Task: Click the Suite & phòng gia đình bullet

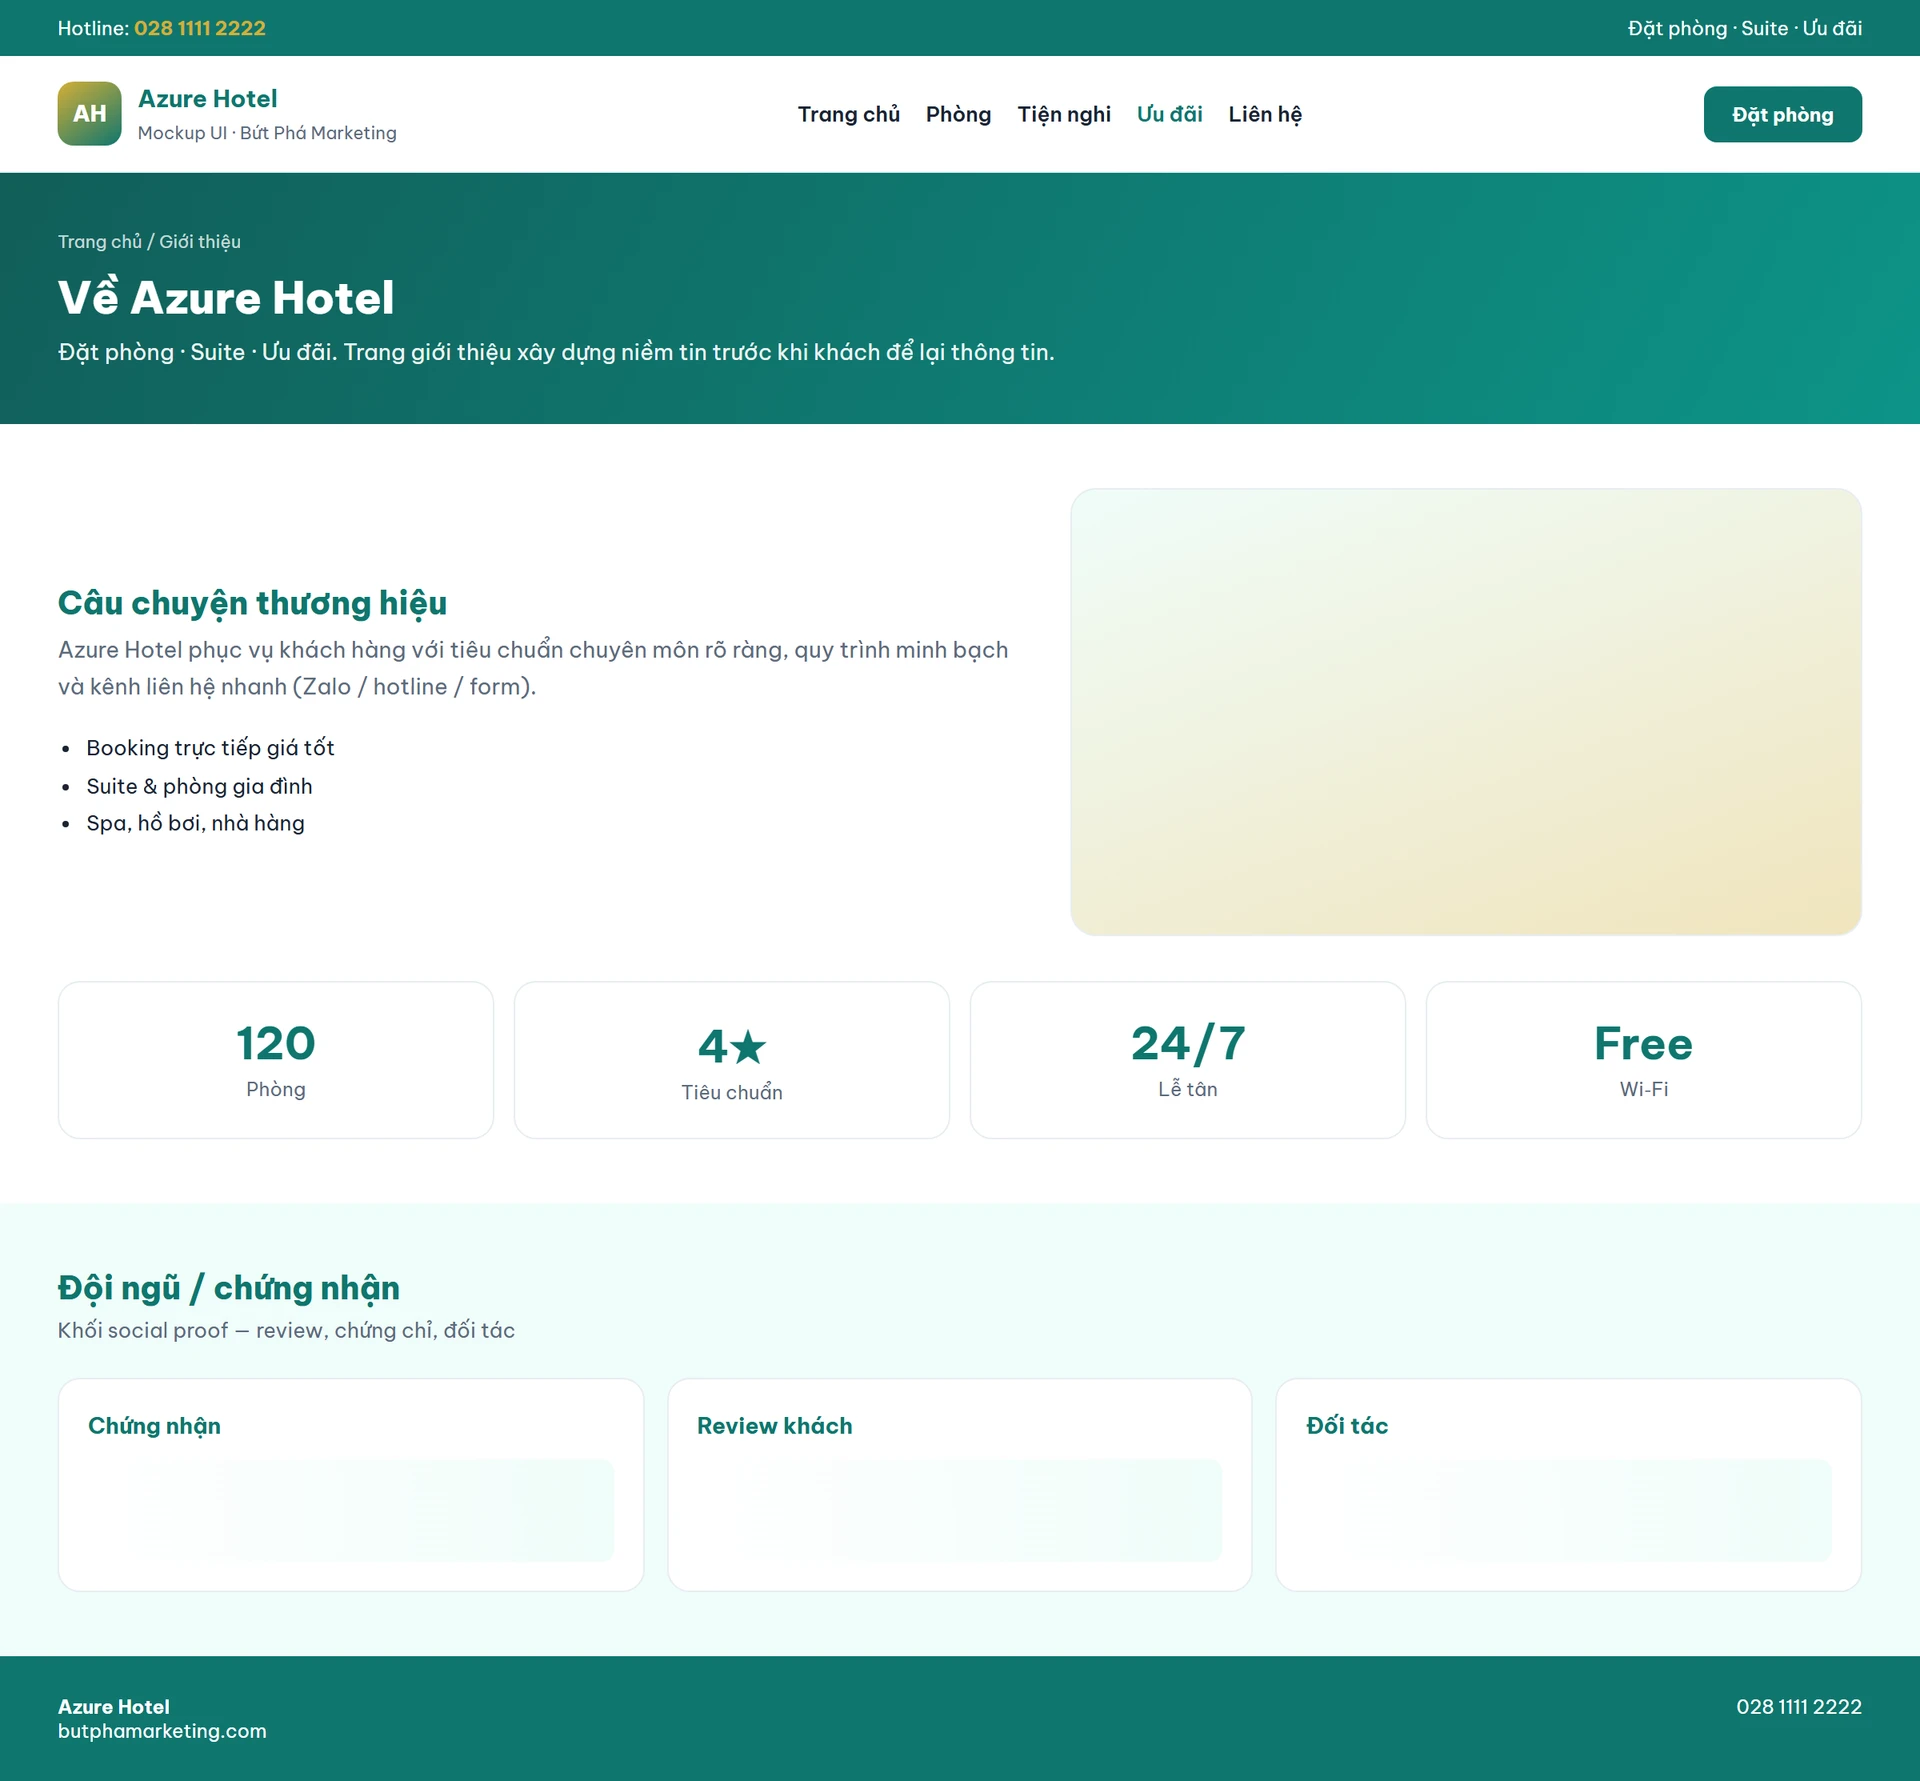Action: click(199, 786)
